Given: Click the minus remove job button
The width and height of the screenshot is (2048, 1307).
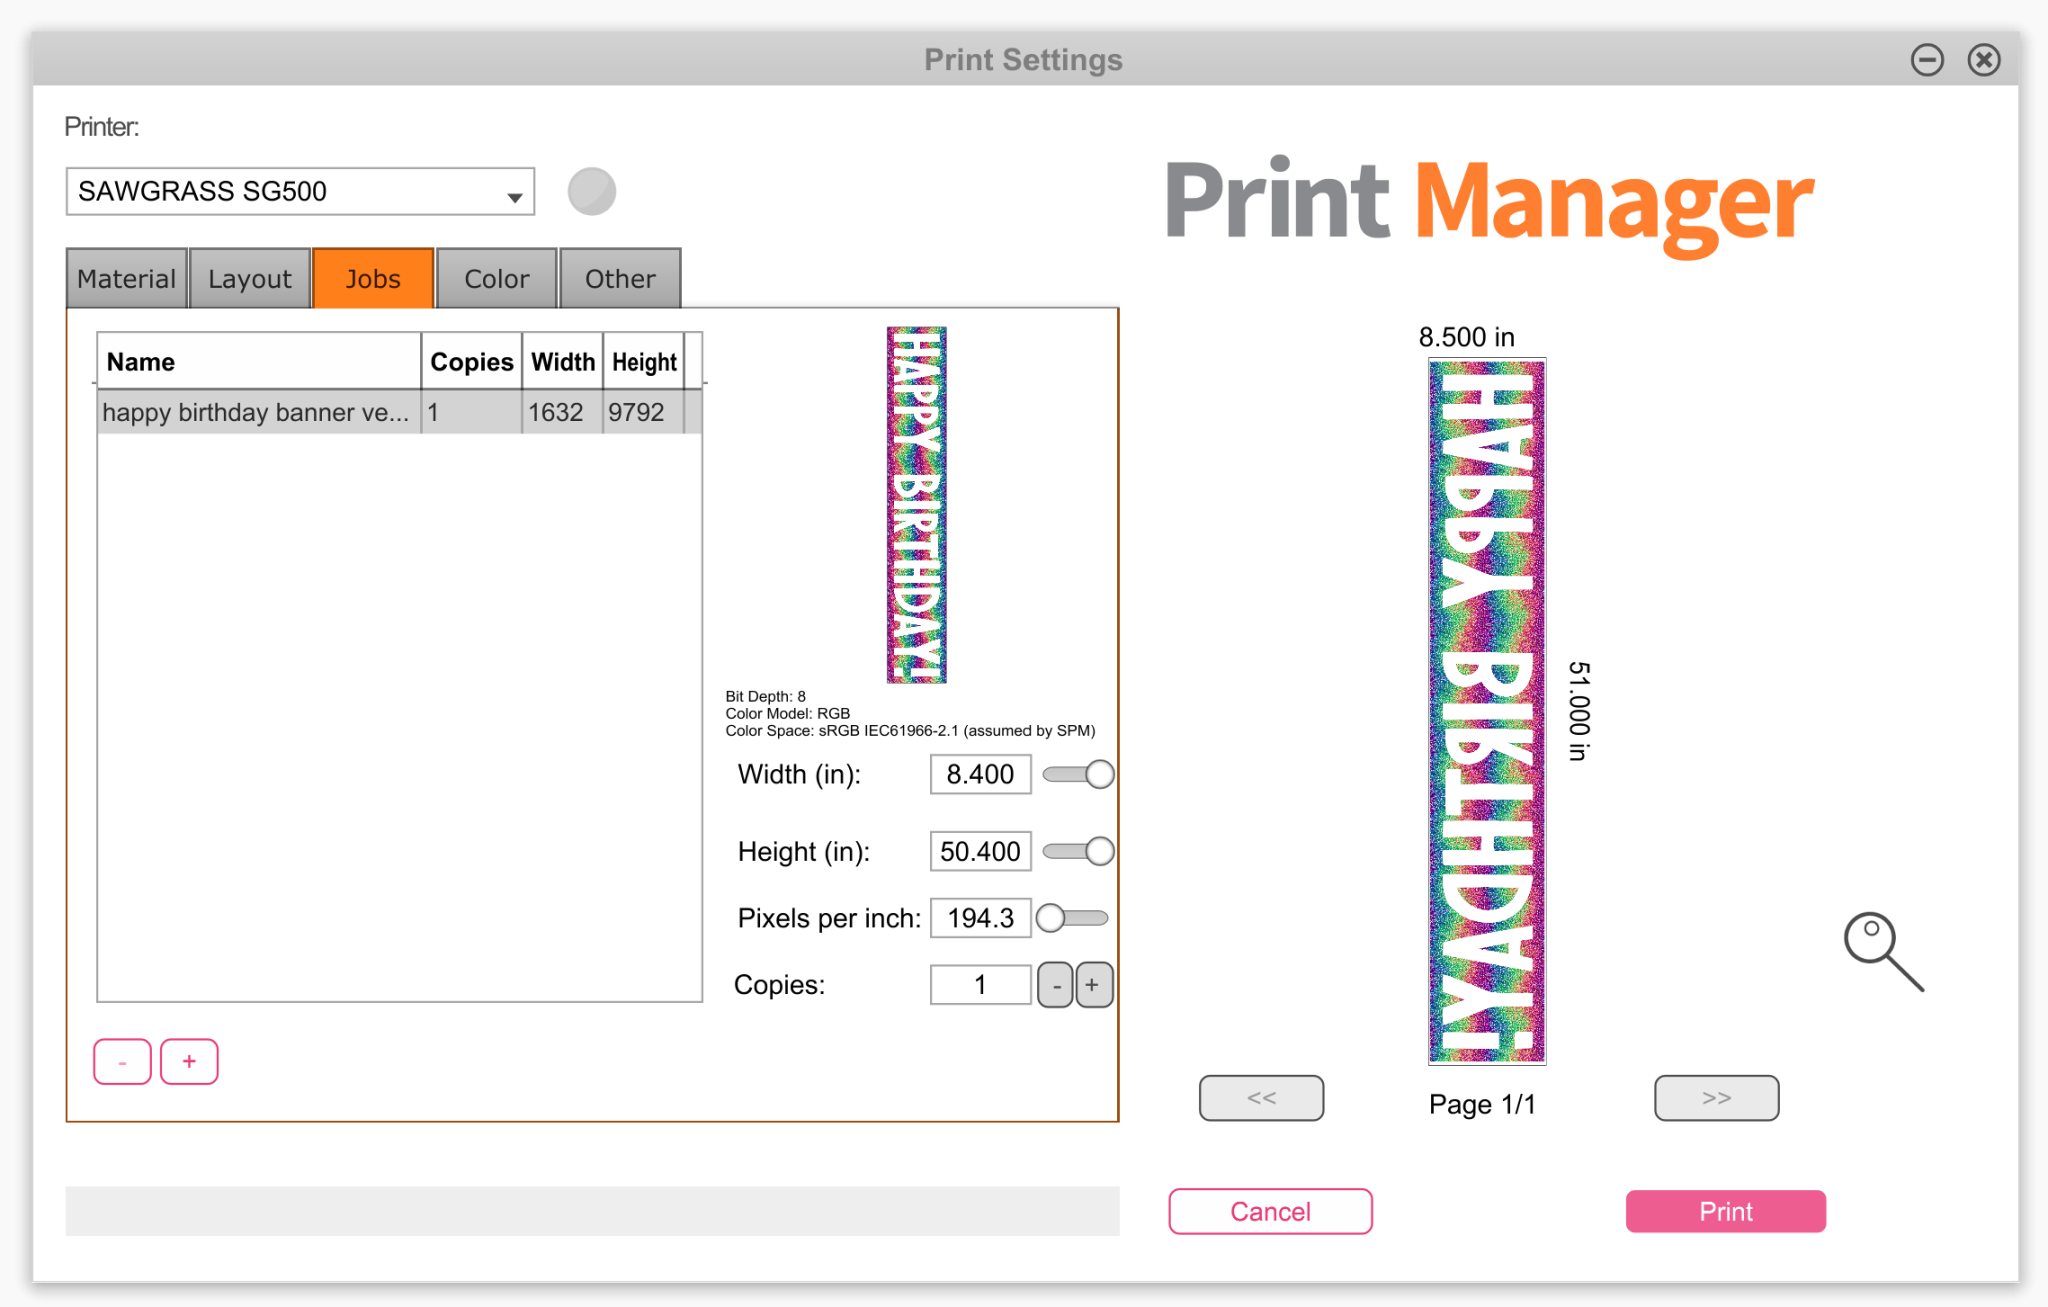Looking at the screenshot, I should (x=122, y=1061).
